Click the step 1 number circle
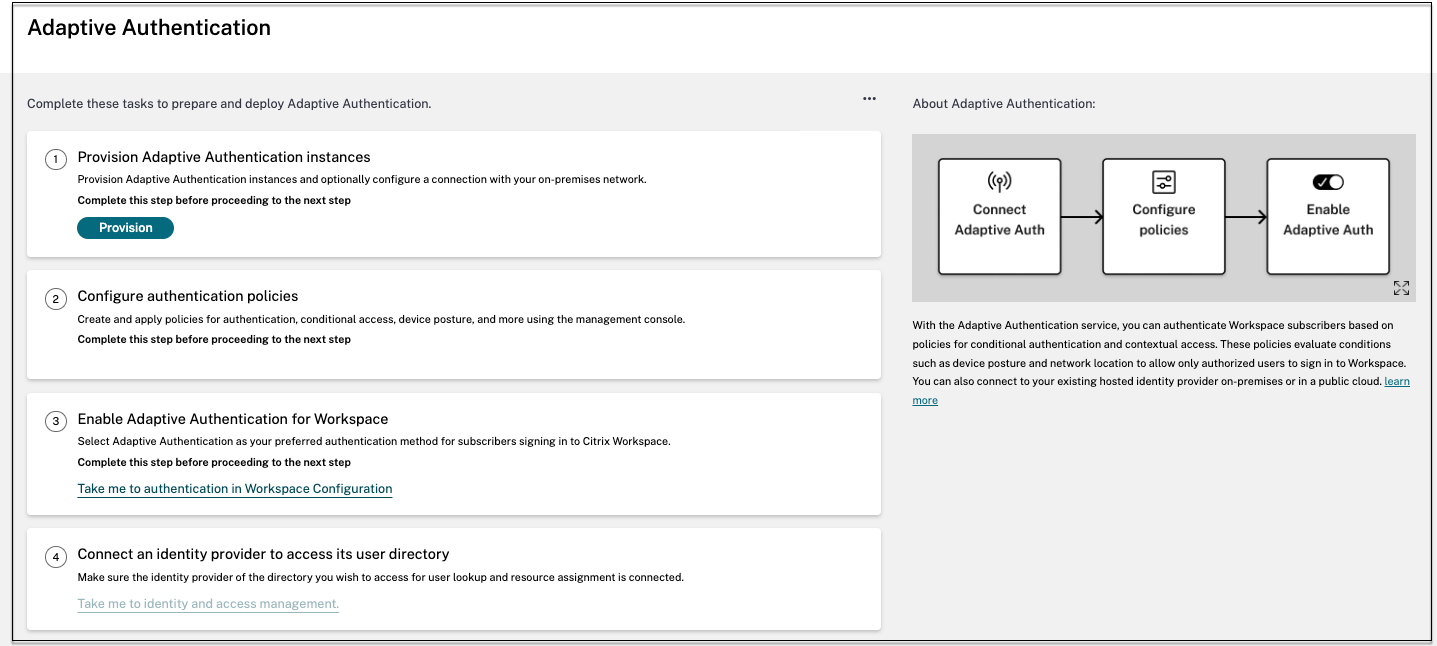The width and height of the screenshot is (1437, 646). pos(57,159)
